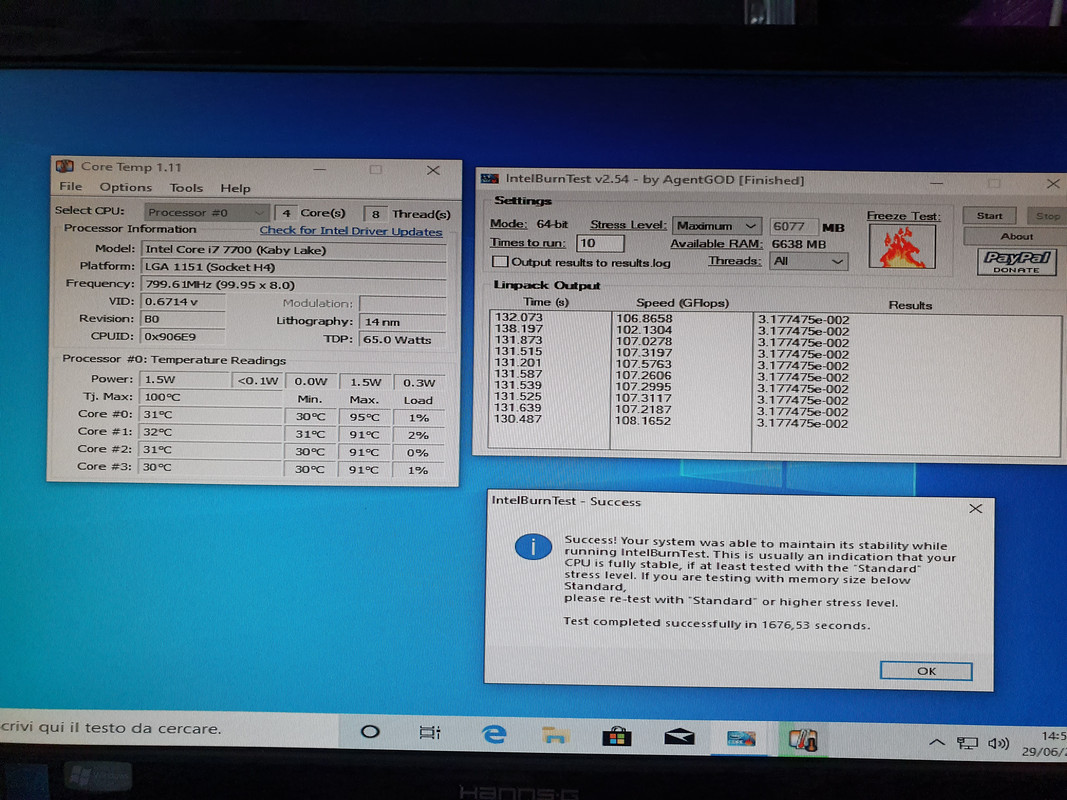Close the IntelBurnTest Success dialog
Screen dimensions: 1067x800
coord(975,508)
